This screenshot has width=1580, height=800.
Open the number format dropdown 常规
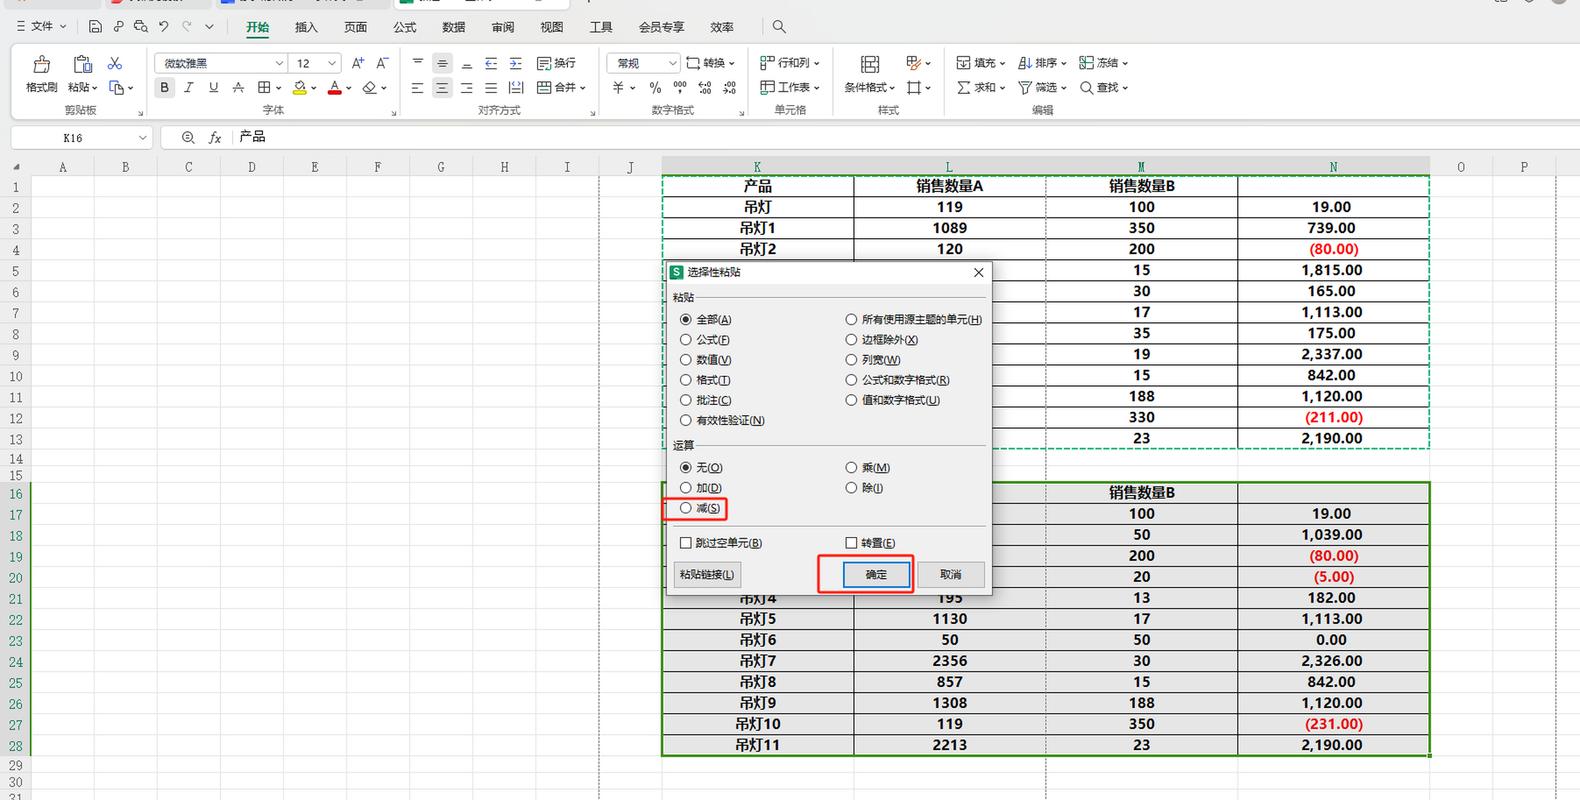pos(672,63)
